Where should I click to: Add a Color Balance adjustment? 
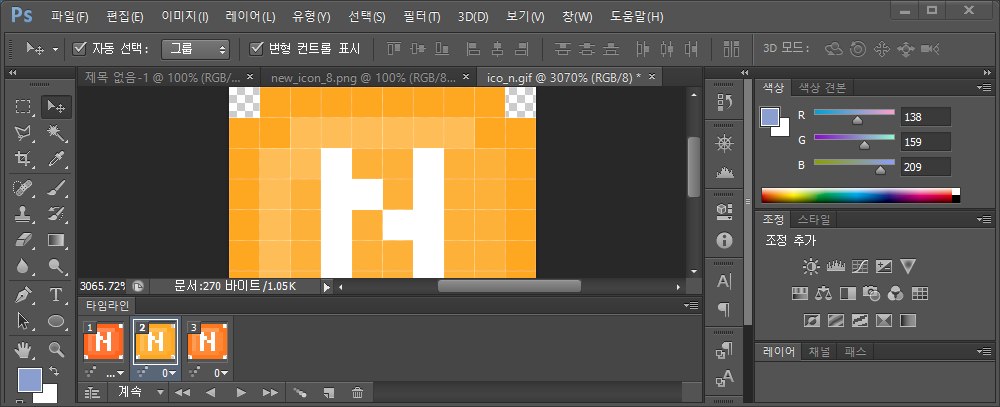824,293
